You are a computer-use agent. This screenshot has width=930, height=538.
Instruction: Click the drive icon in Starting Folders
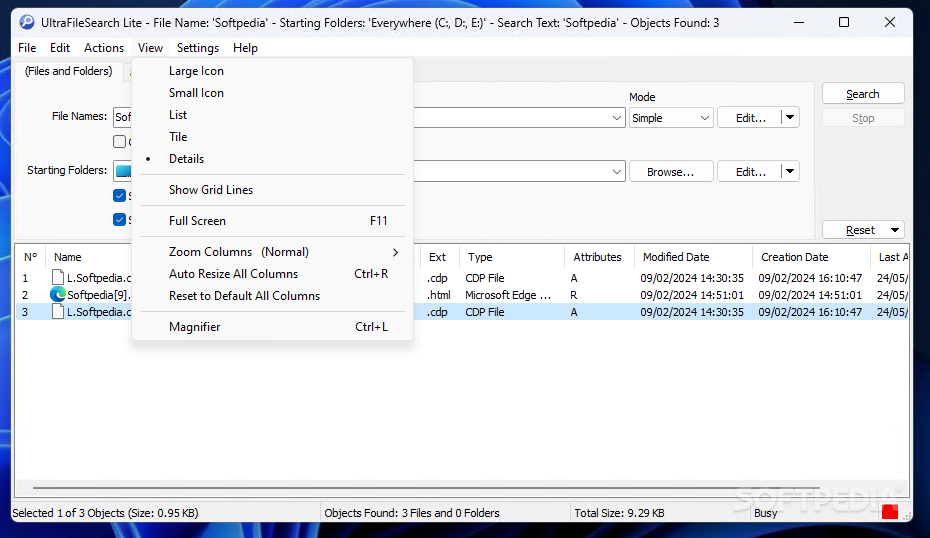pyautogui.click(x=123, y=171)
